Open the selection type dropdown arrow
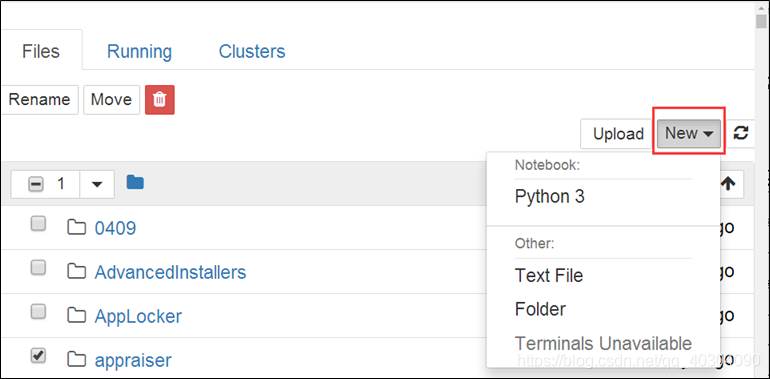770x379 pixels. [97, 184]
